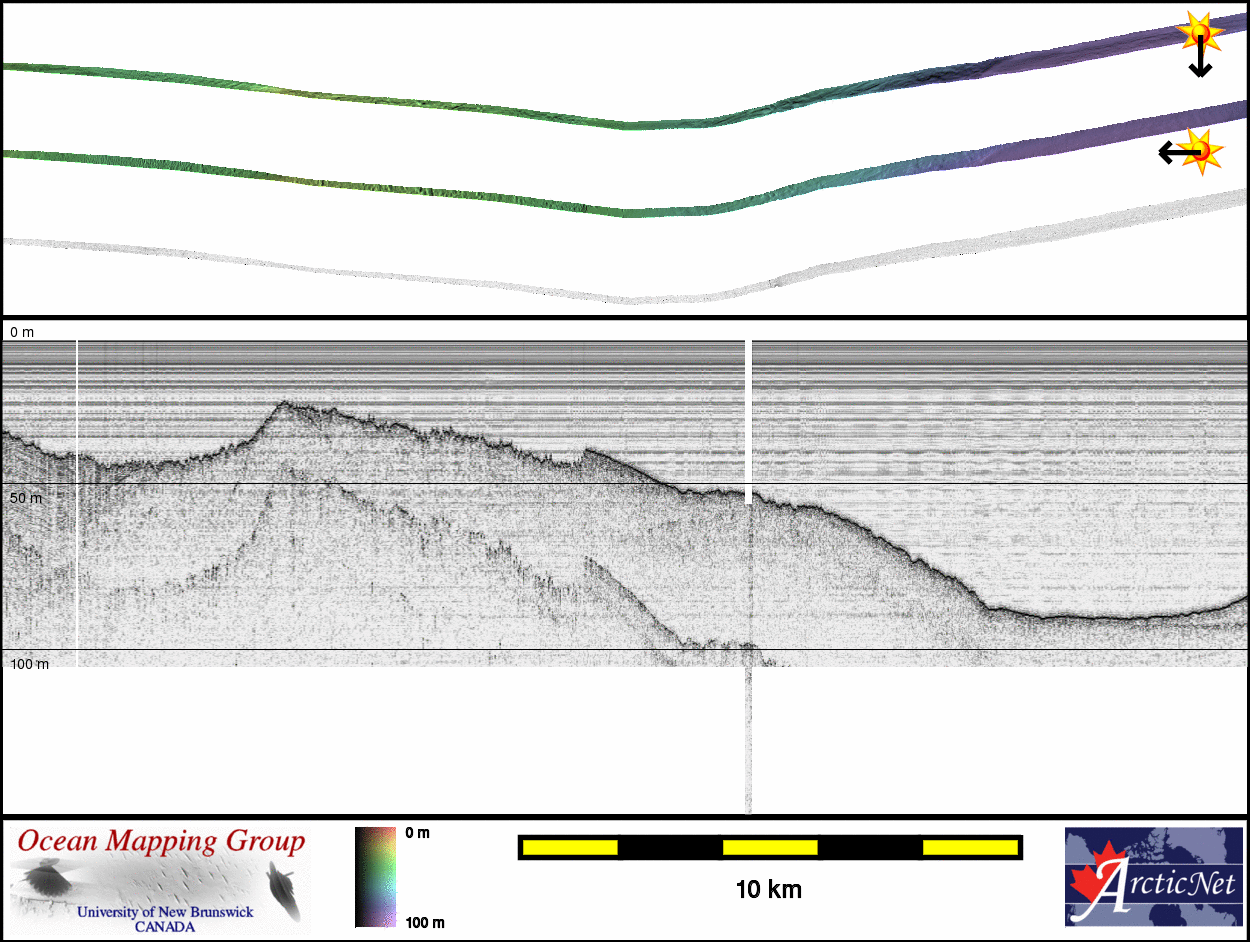Click the Ocean Mapping Group logo title

pos(160,841)
